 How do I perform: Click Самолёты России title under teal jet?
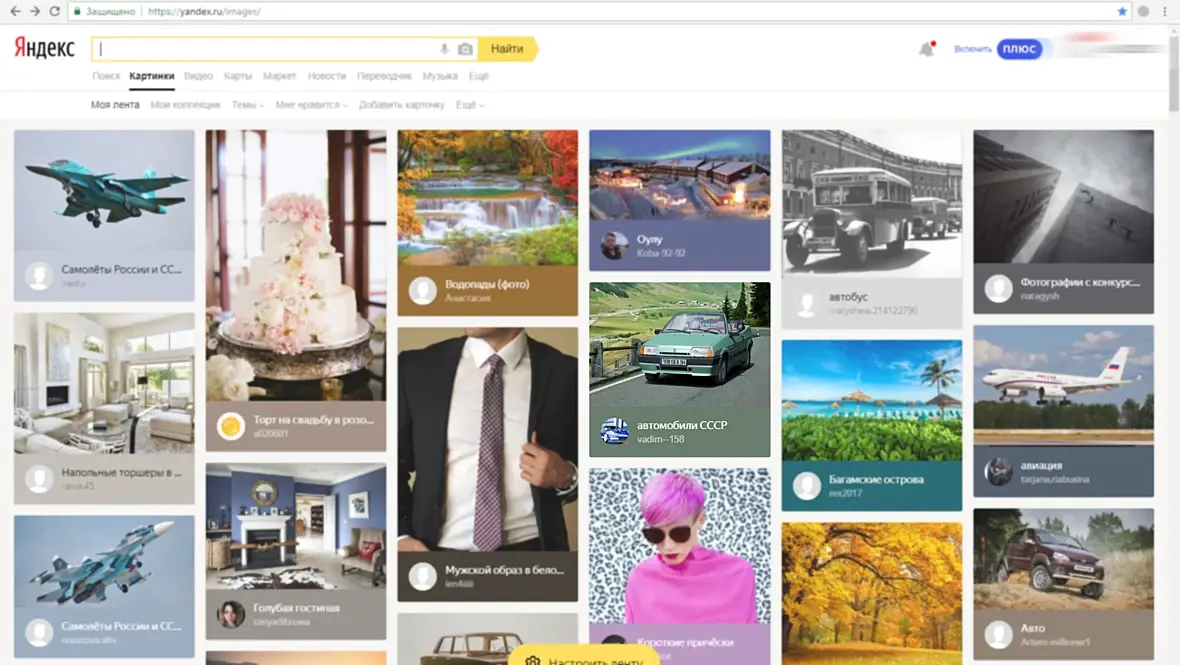click(x=122, y=269)
